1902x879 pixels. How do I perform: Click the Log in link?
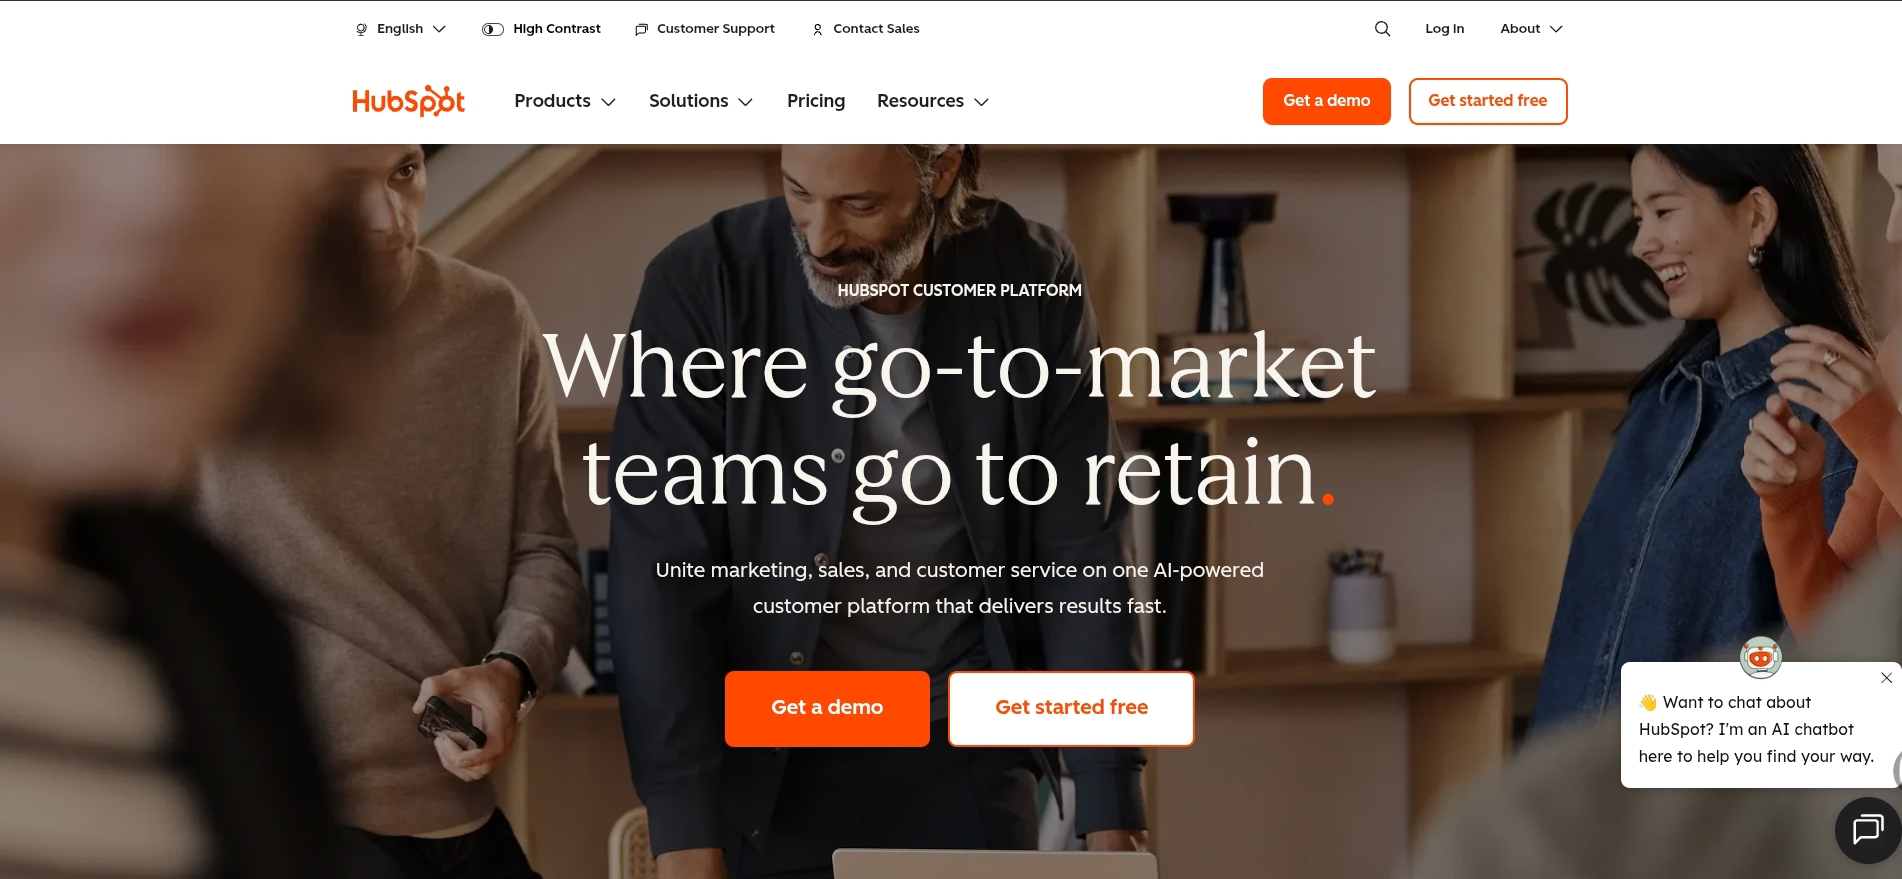click(x=1444, y=29)
